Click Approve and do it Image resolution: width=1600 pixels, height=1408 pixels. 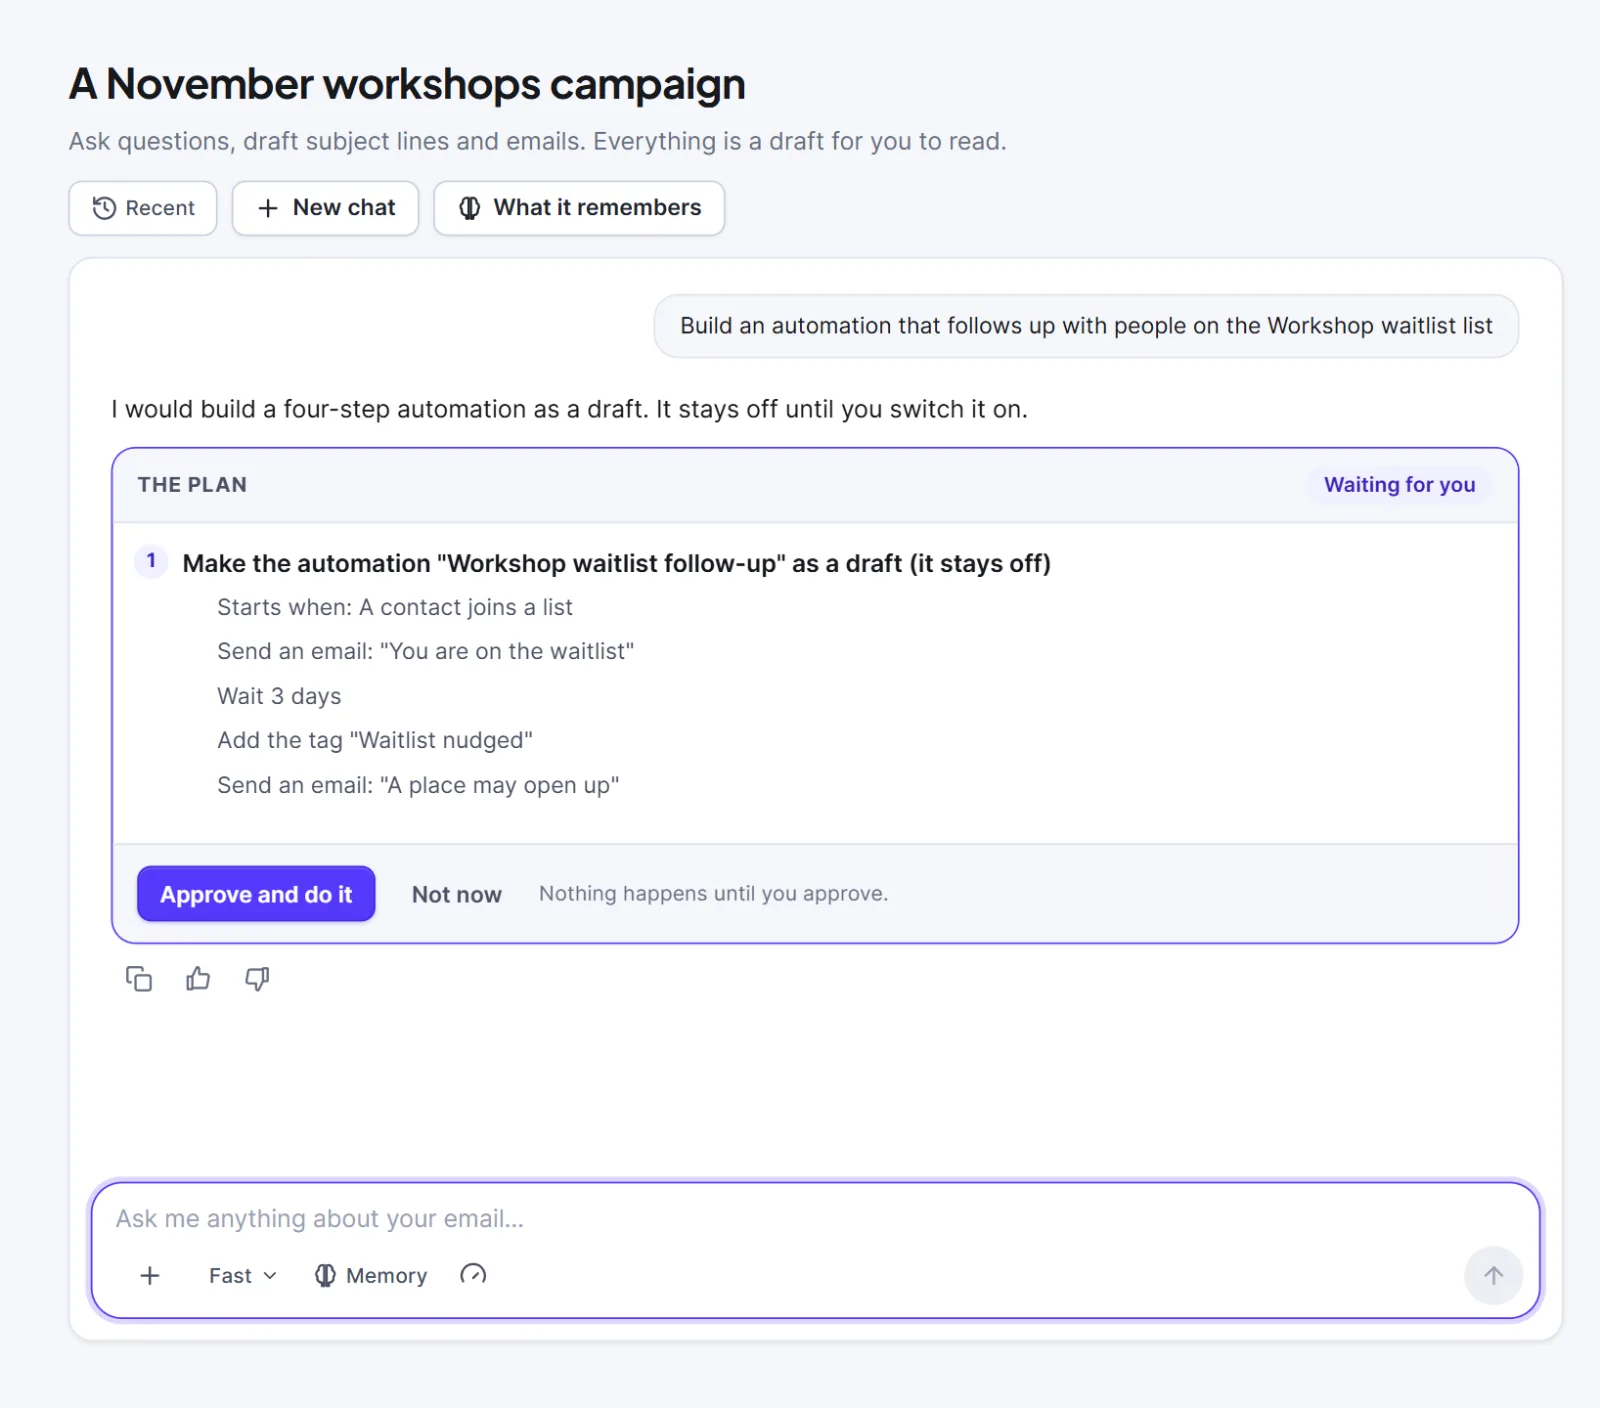click(x=256, y=894)
